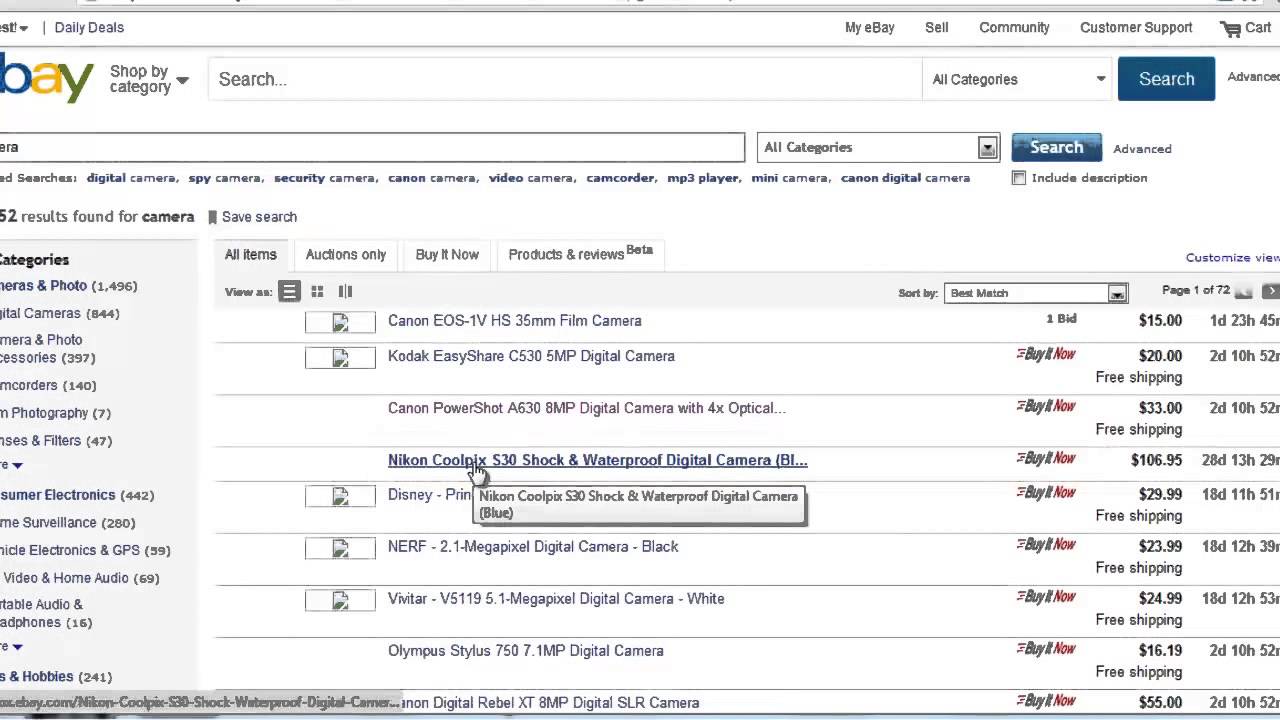This screenshot has height=720, width=1280.
Task: Select the Buy It Now tab
Action: point(447,255)
